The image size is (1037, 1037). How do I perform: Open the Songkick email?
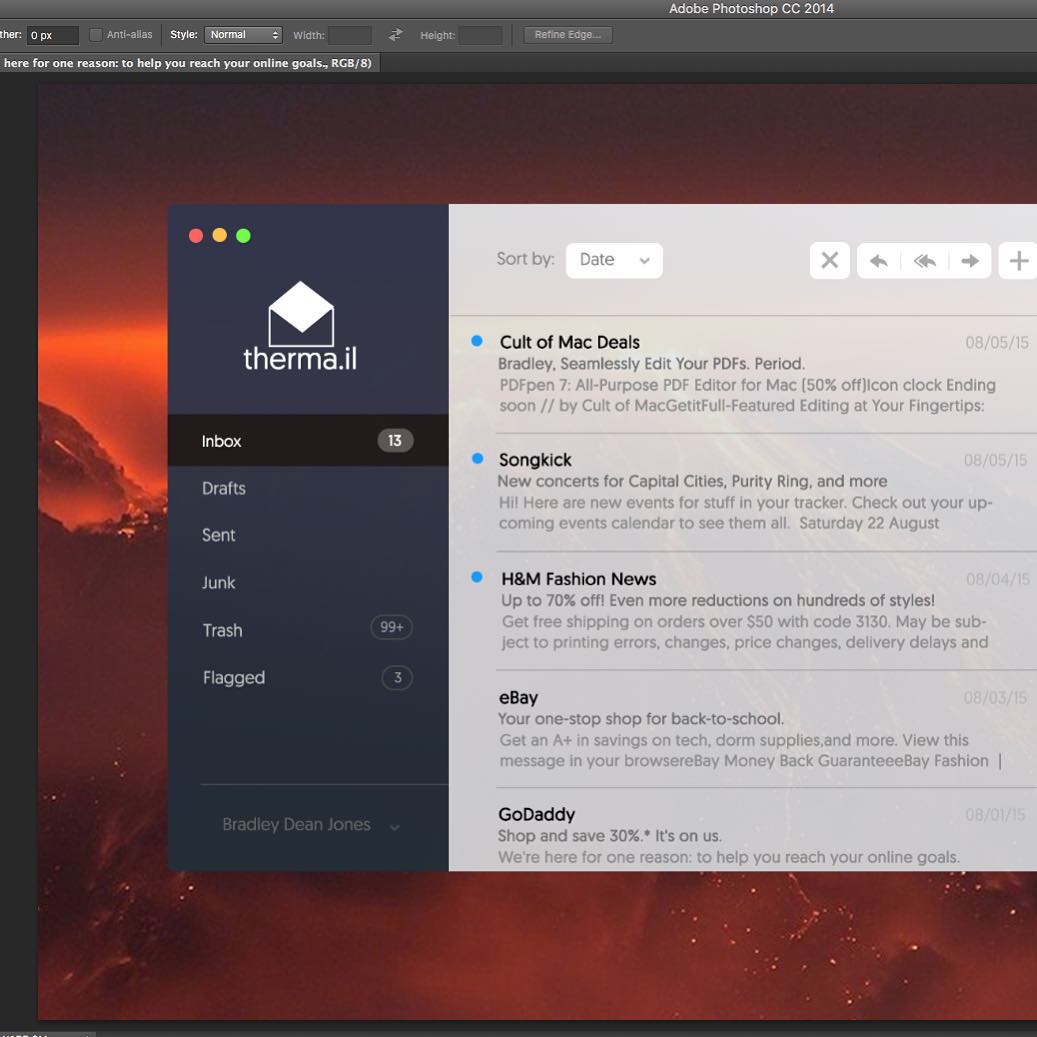(744, 492)
